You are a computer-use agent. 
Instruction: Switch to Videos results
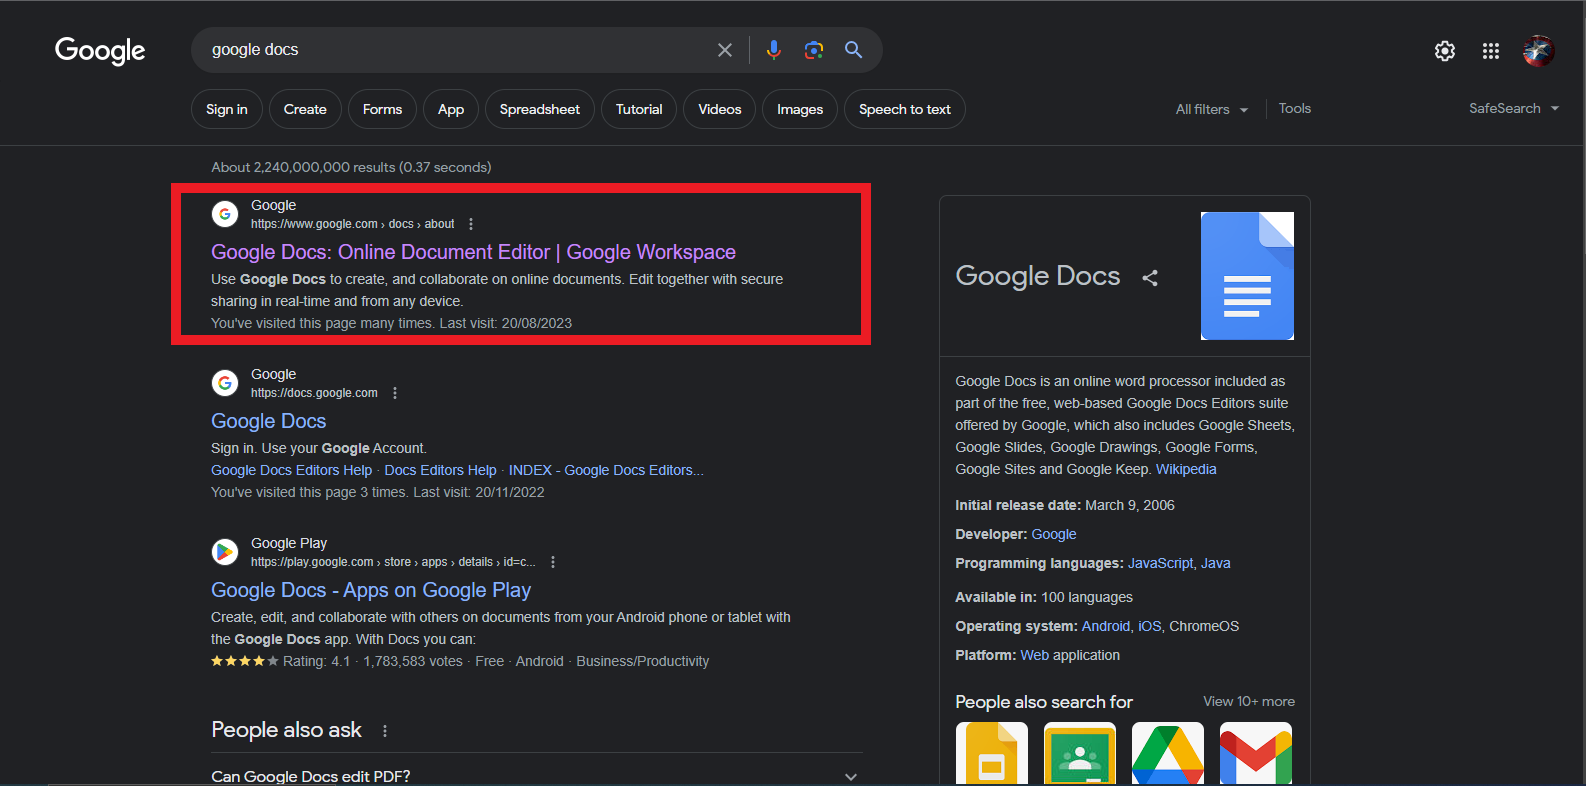(720, 109)
